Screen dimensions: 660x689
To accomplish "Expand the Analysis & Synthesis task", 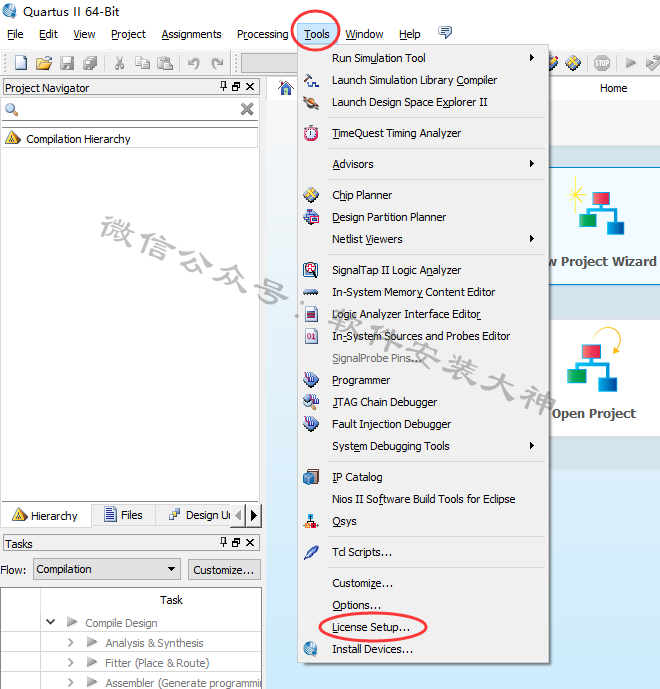I will click(x=71, y=642).
